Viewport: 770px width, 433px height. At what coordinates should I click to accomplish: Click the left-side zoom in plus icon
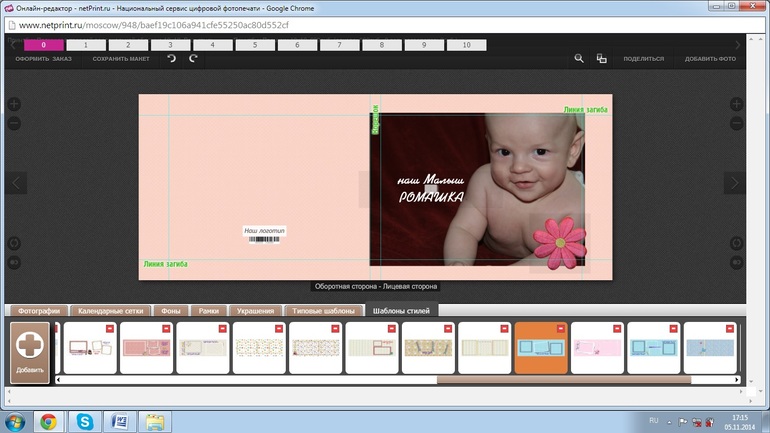click(x=14, y=104)
